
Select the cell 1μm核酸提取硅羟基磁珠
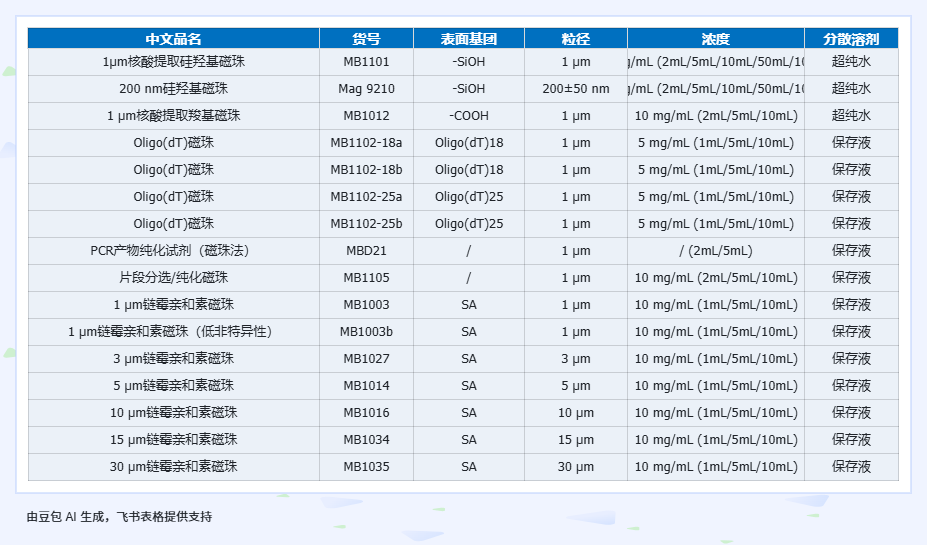(x=173, y=61)
